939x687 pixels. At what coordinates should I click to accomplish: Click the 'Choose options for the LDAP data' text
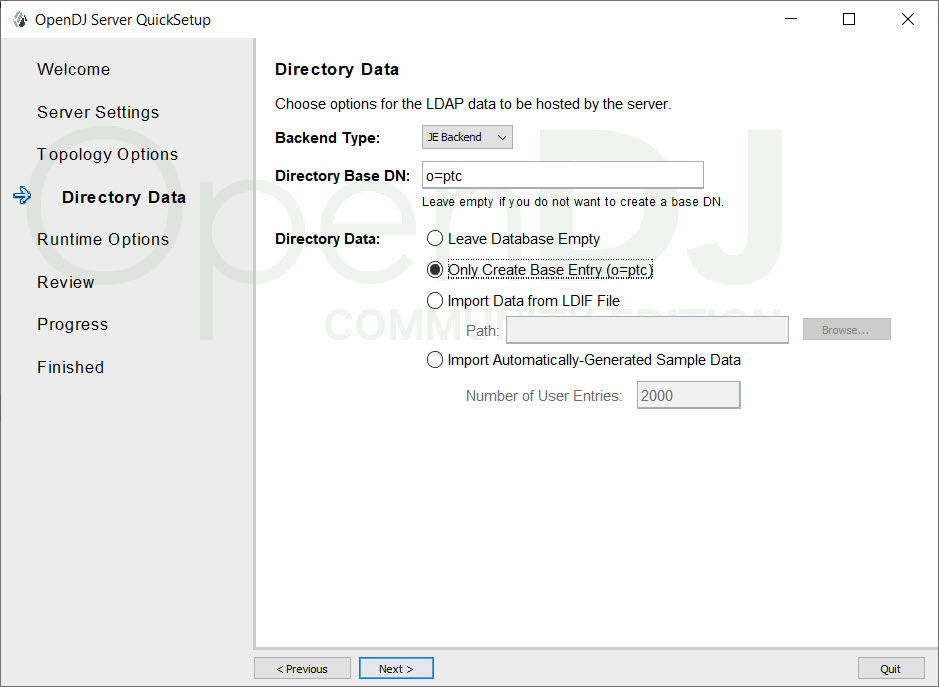(473, 104)
